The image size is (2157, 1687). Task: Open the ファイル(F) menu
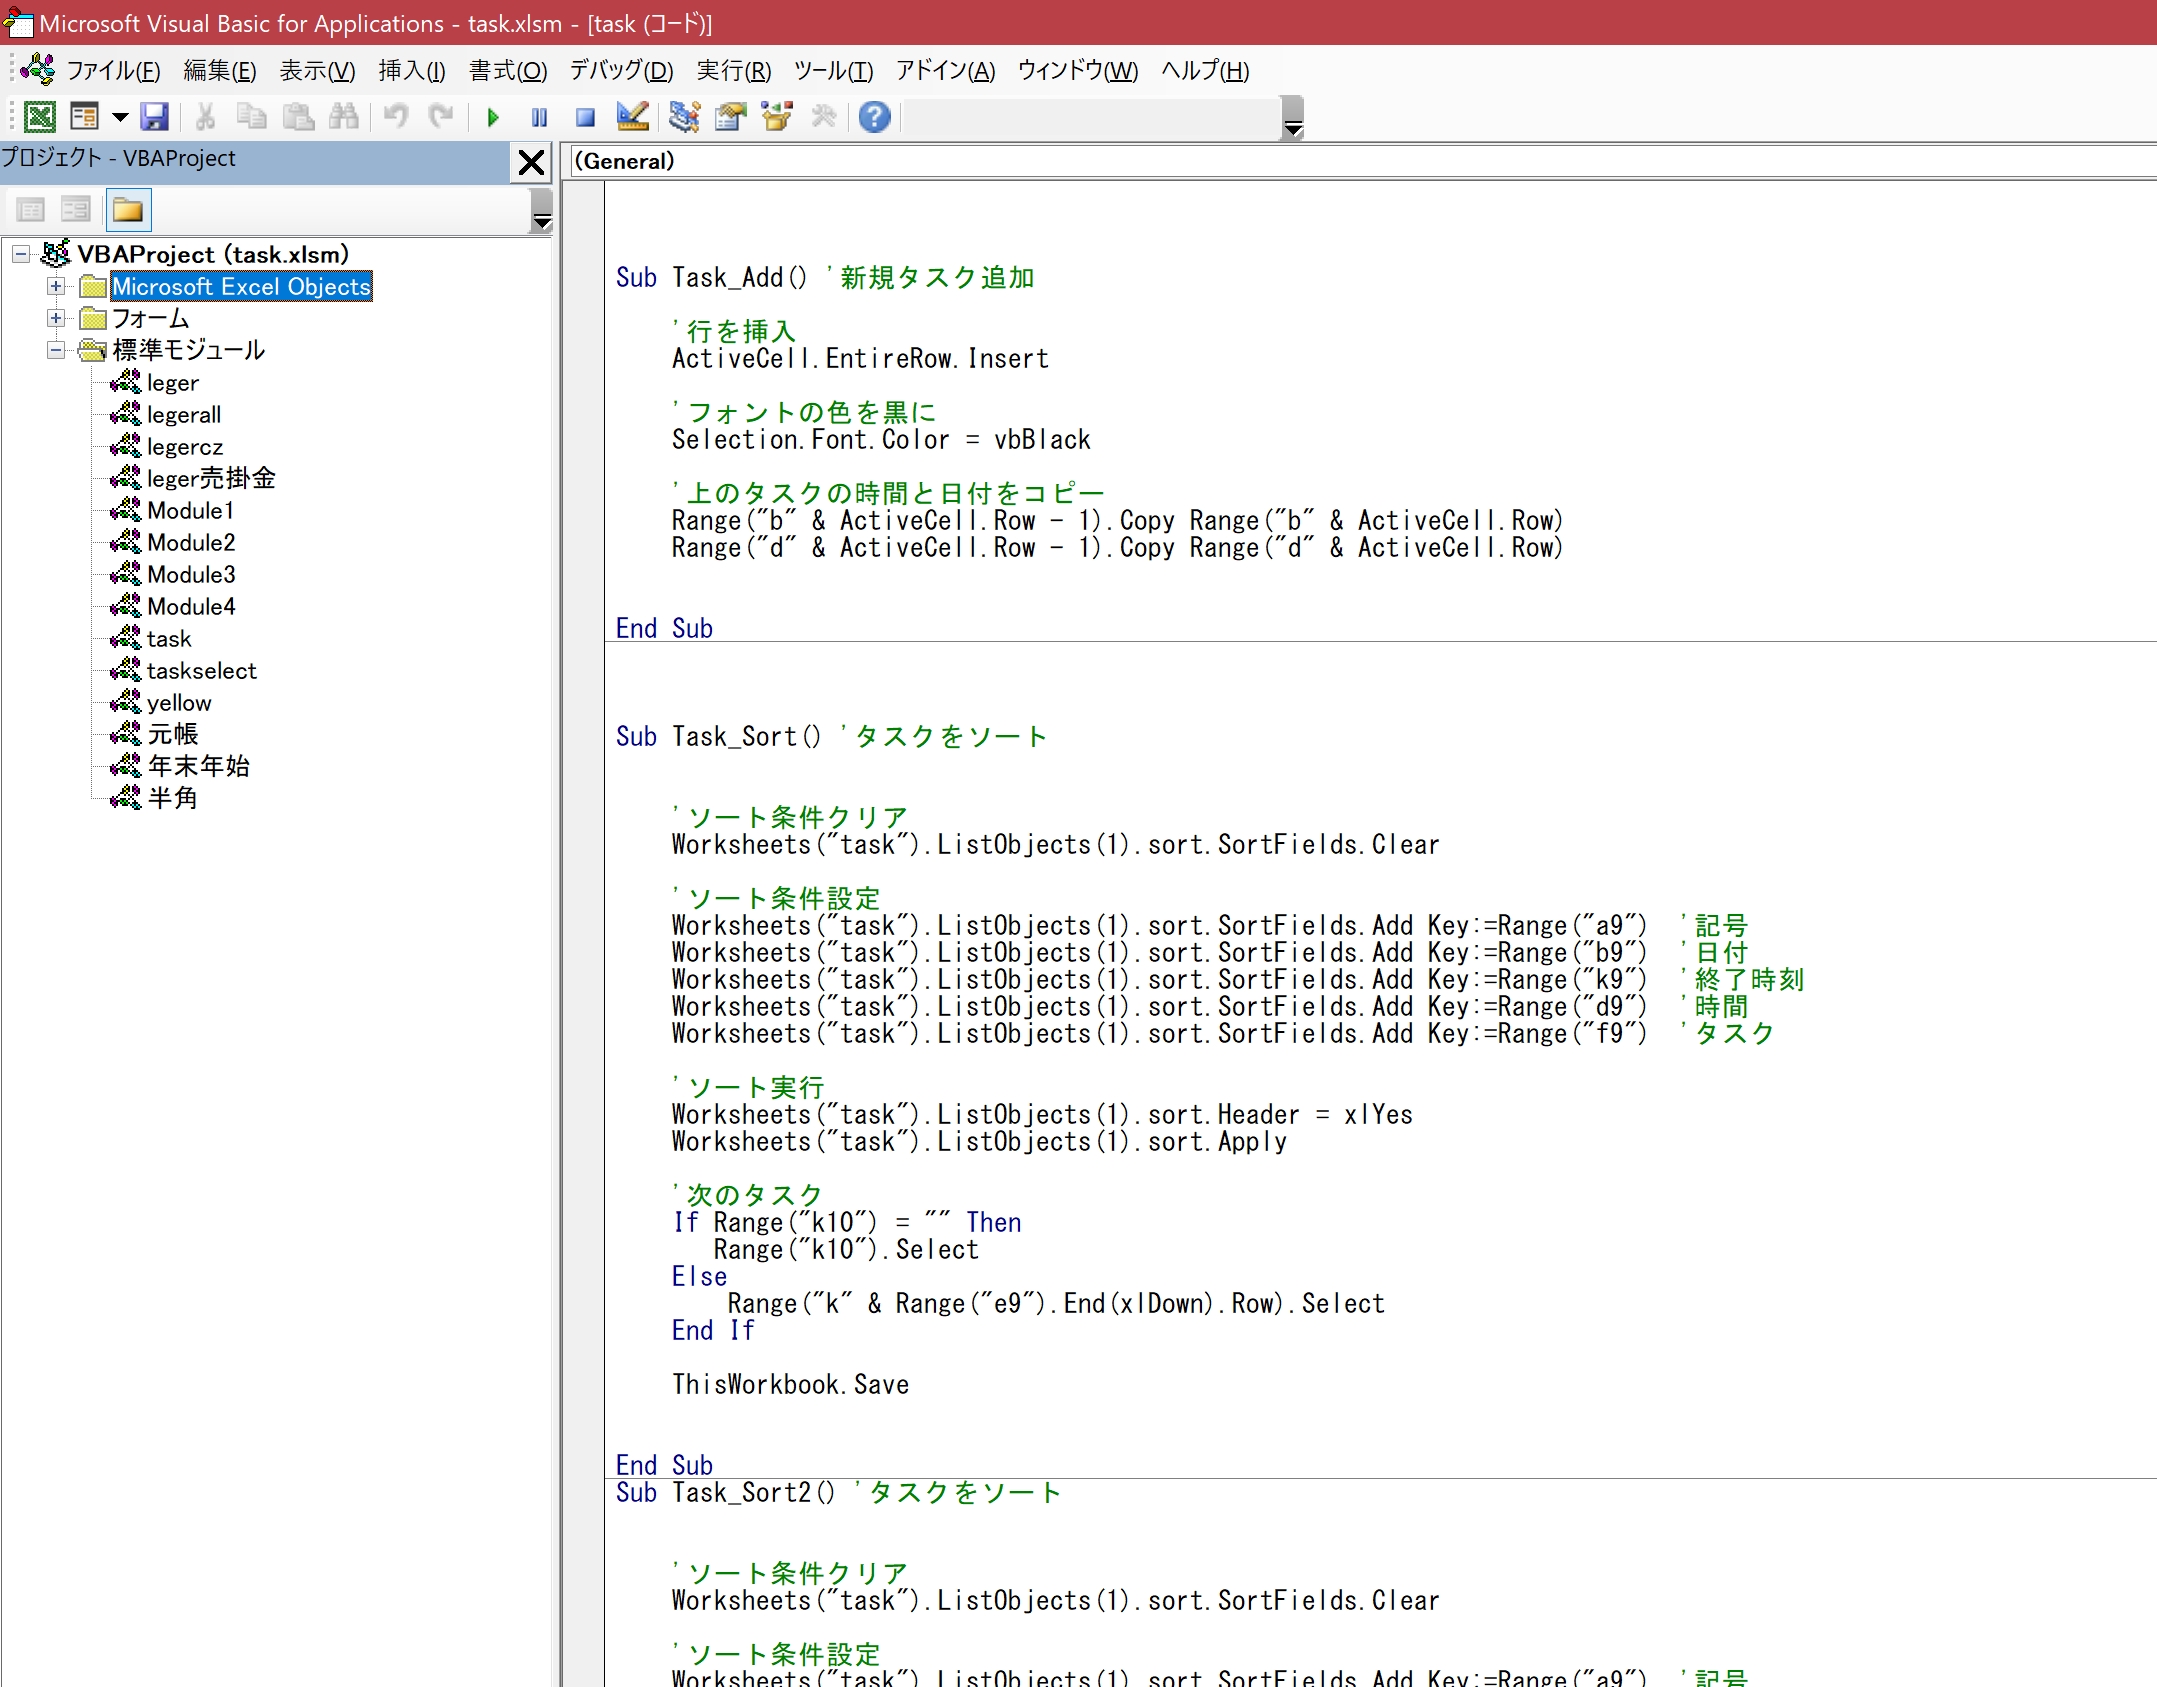click(x=113, y=71)
